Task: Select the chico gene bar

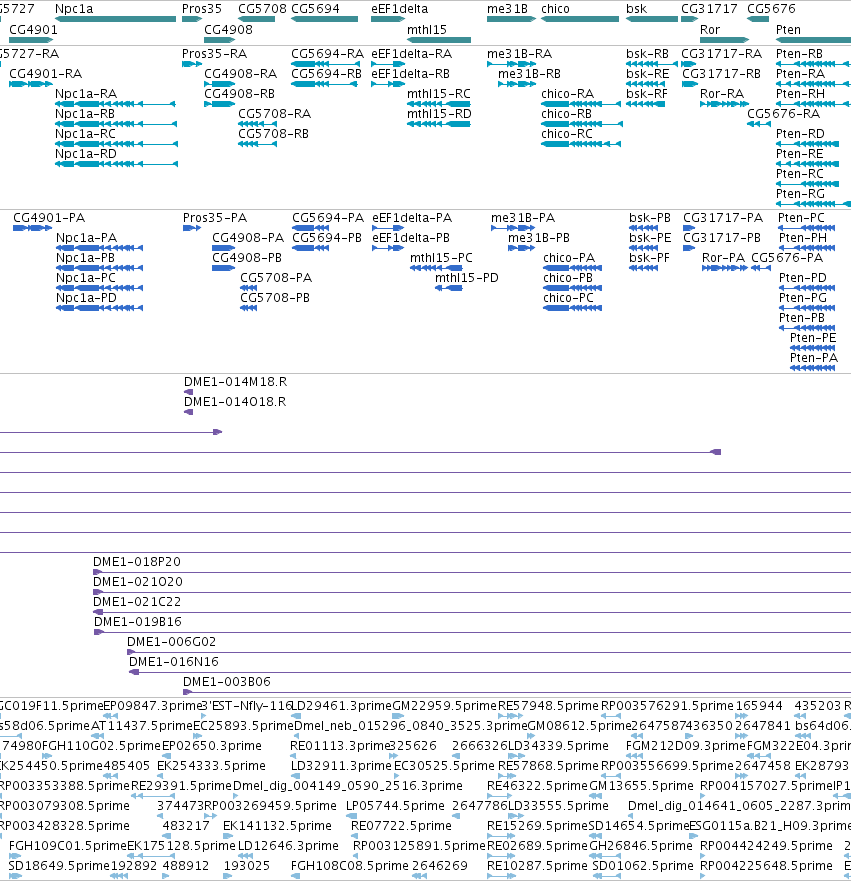Action: [x=580, y=19]
